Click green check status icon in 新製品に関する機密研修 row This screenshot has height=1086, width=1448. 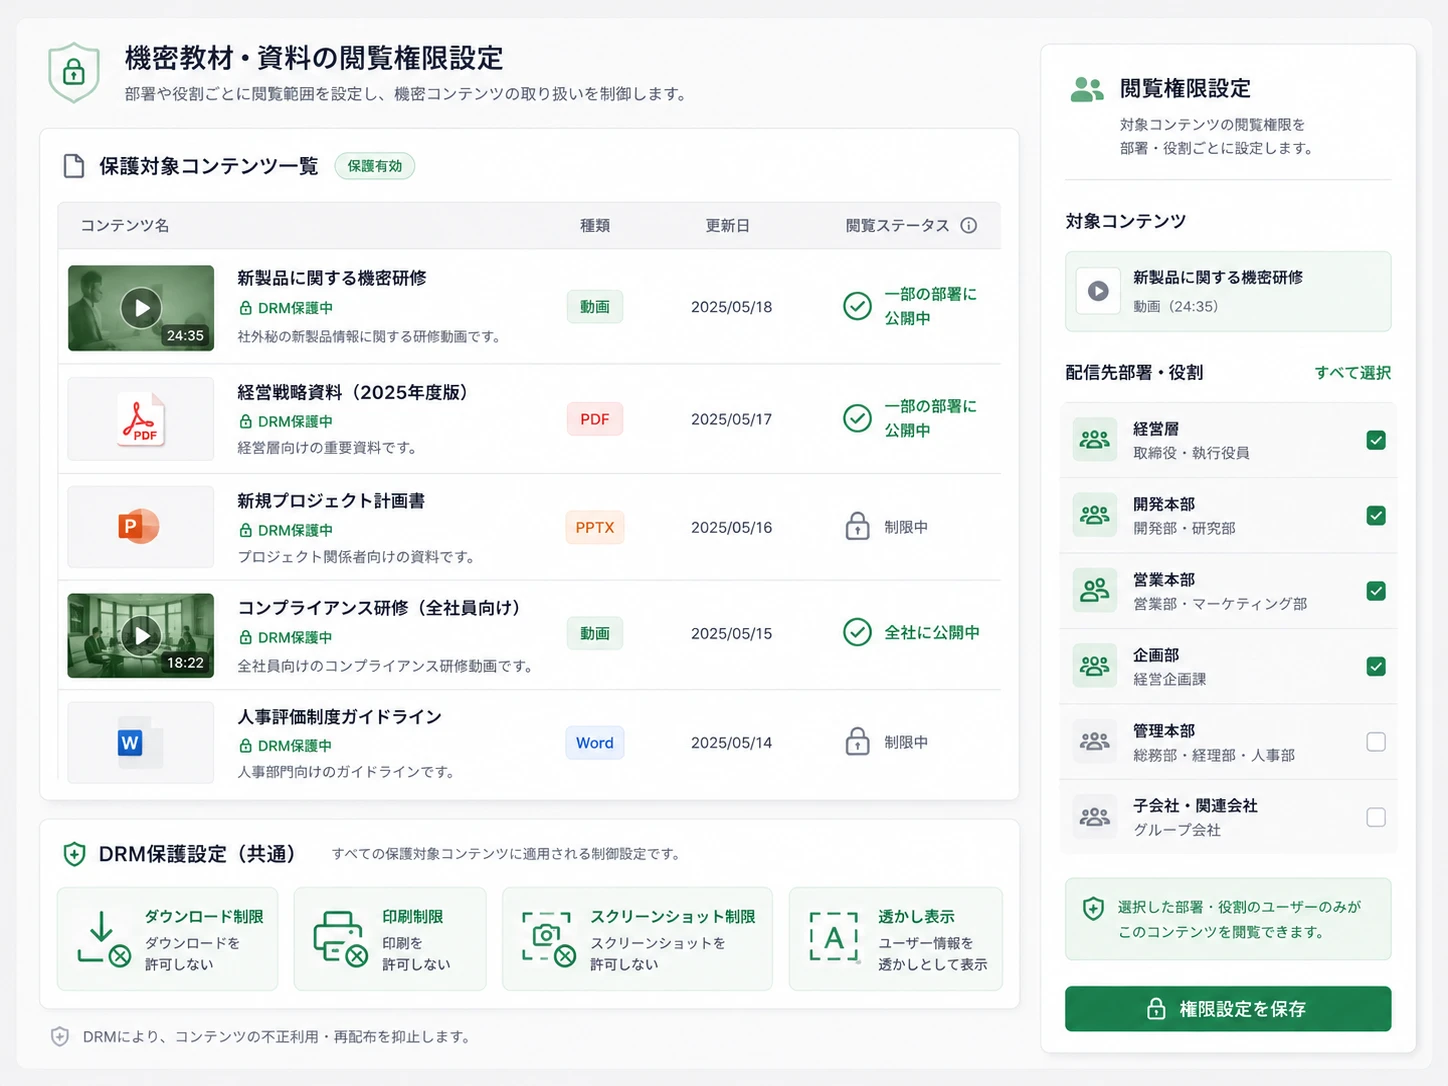tap(857, 306)
